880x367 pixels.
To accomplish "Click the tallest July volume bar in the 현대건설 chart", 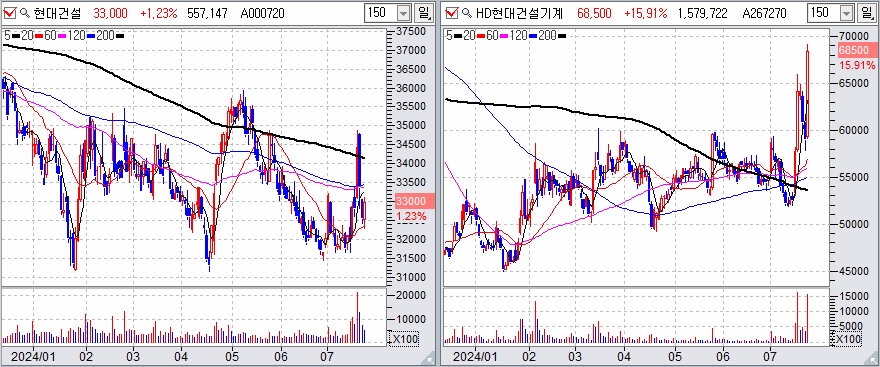I will (x=357, y=317).
